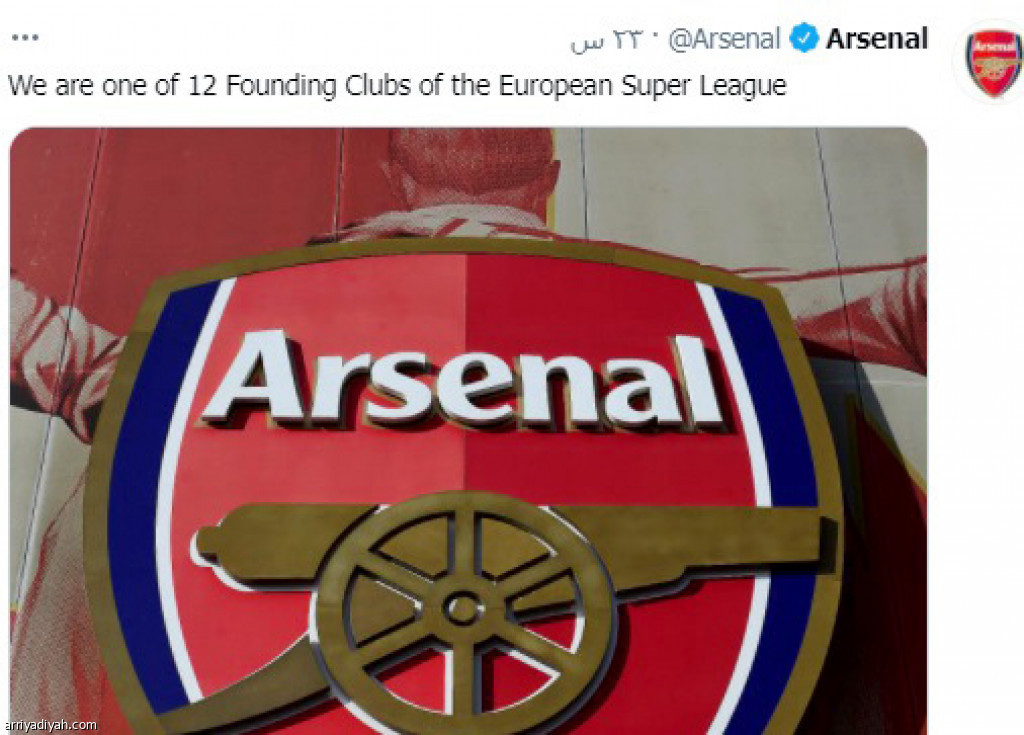Click the number 12 in the tweet text
1024x735 pixels.
click(x=202, y=86)
